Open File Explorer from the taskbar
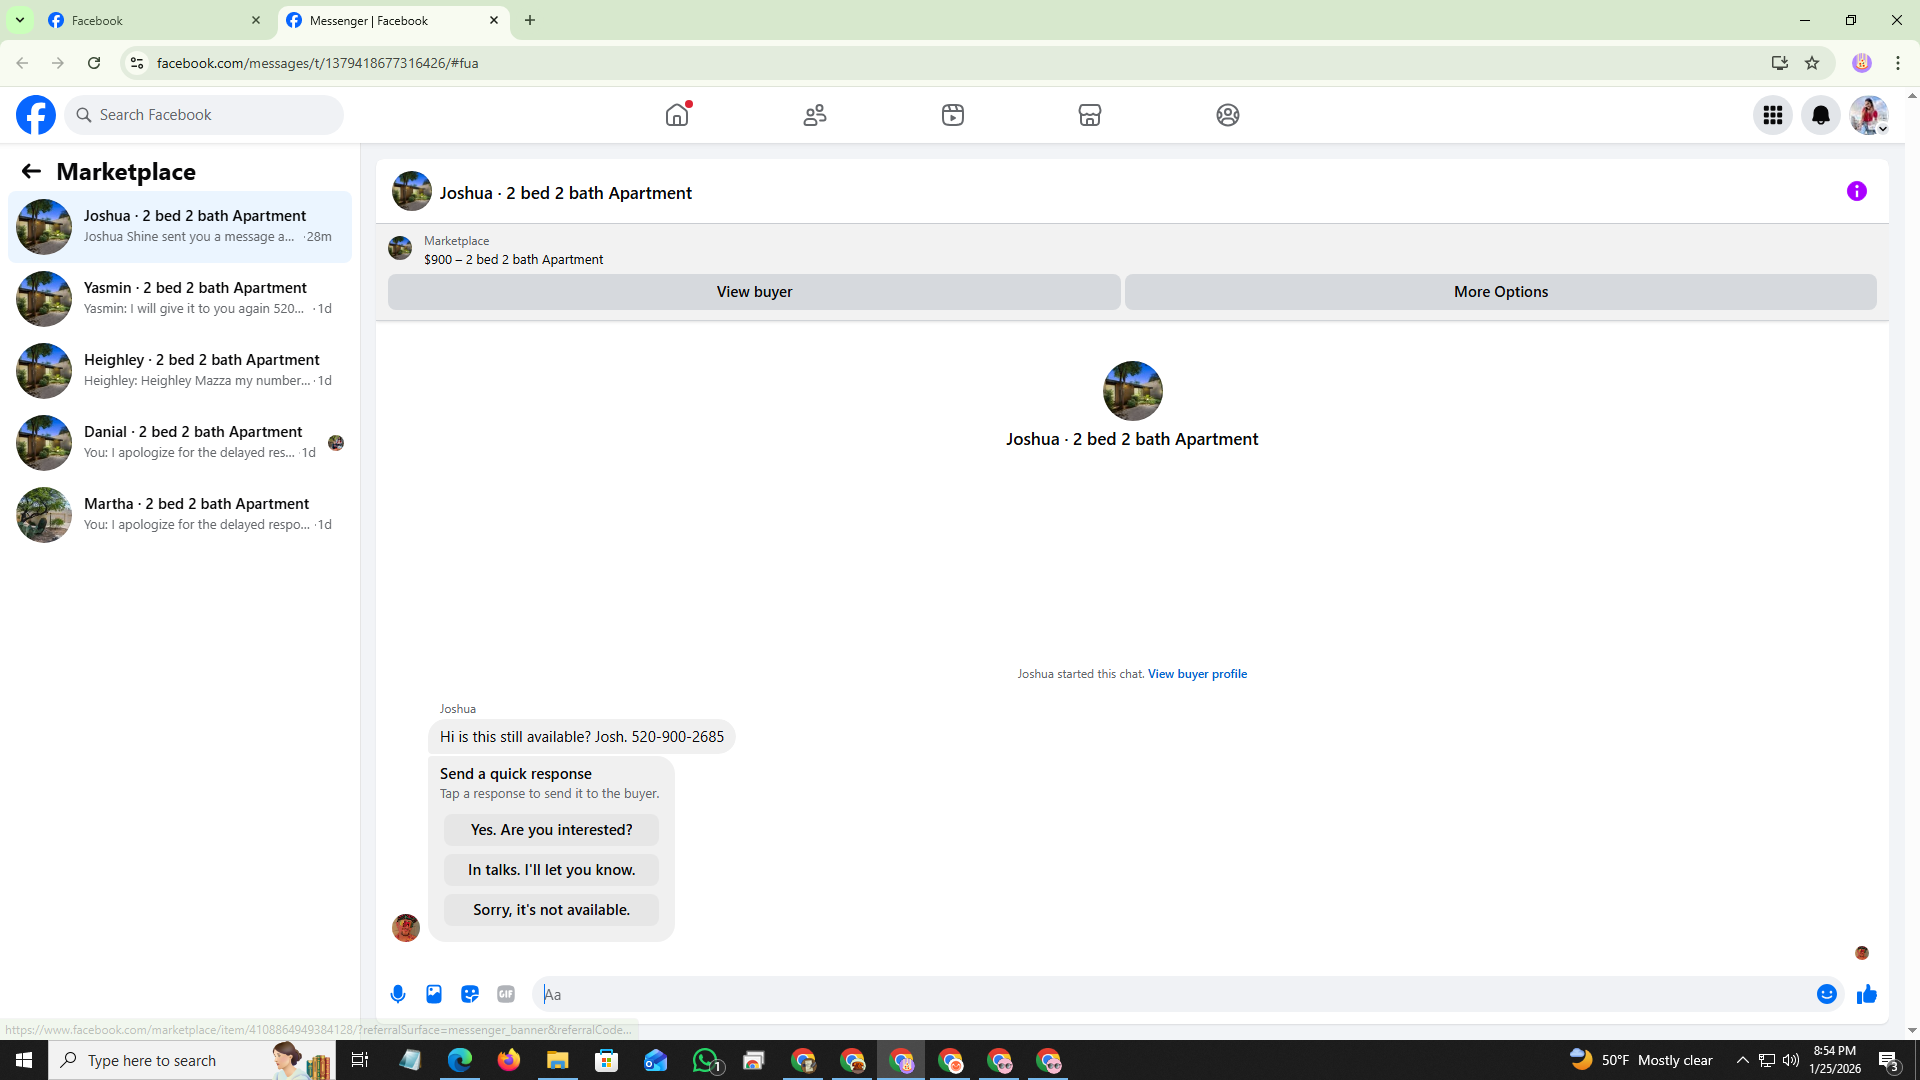The height and width of the screenshot is (1080, 1920). (x=558, y=1060)
